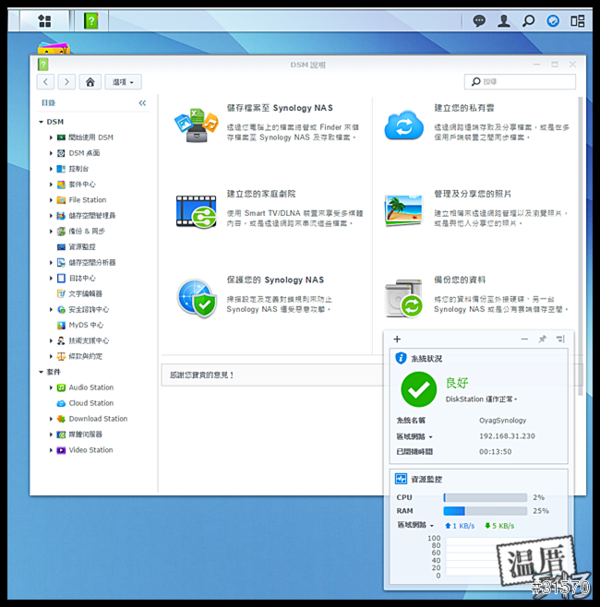Click the shield security icon
600x607 pixels.
tap(197, 298)
